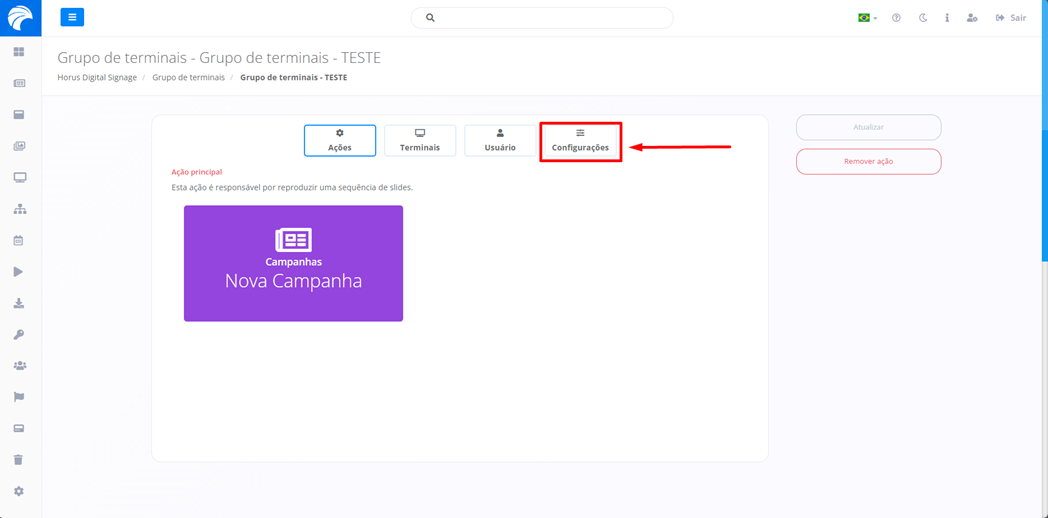Open the hierarchy tree icon in sidebar
This screenshot has height=518, width=1048.
[x=19, y=209]
